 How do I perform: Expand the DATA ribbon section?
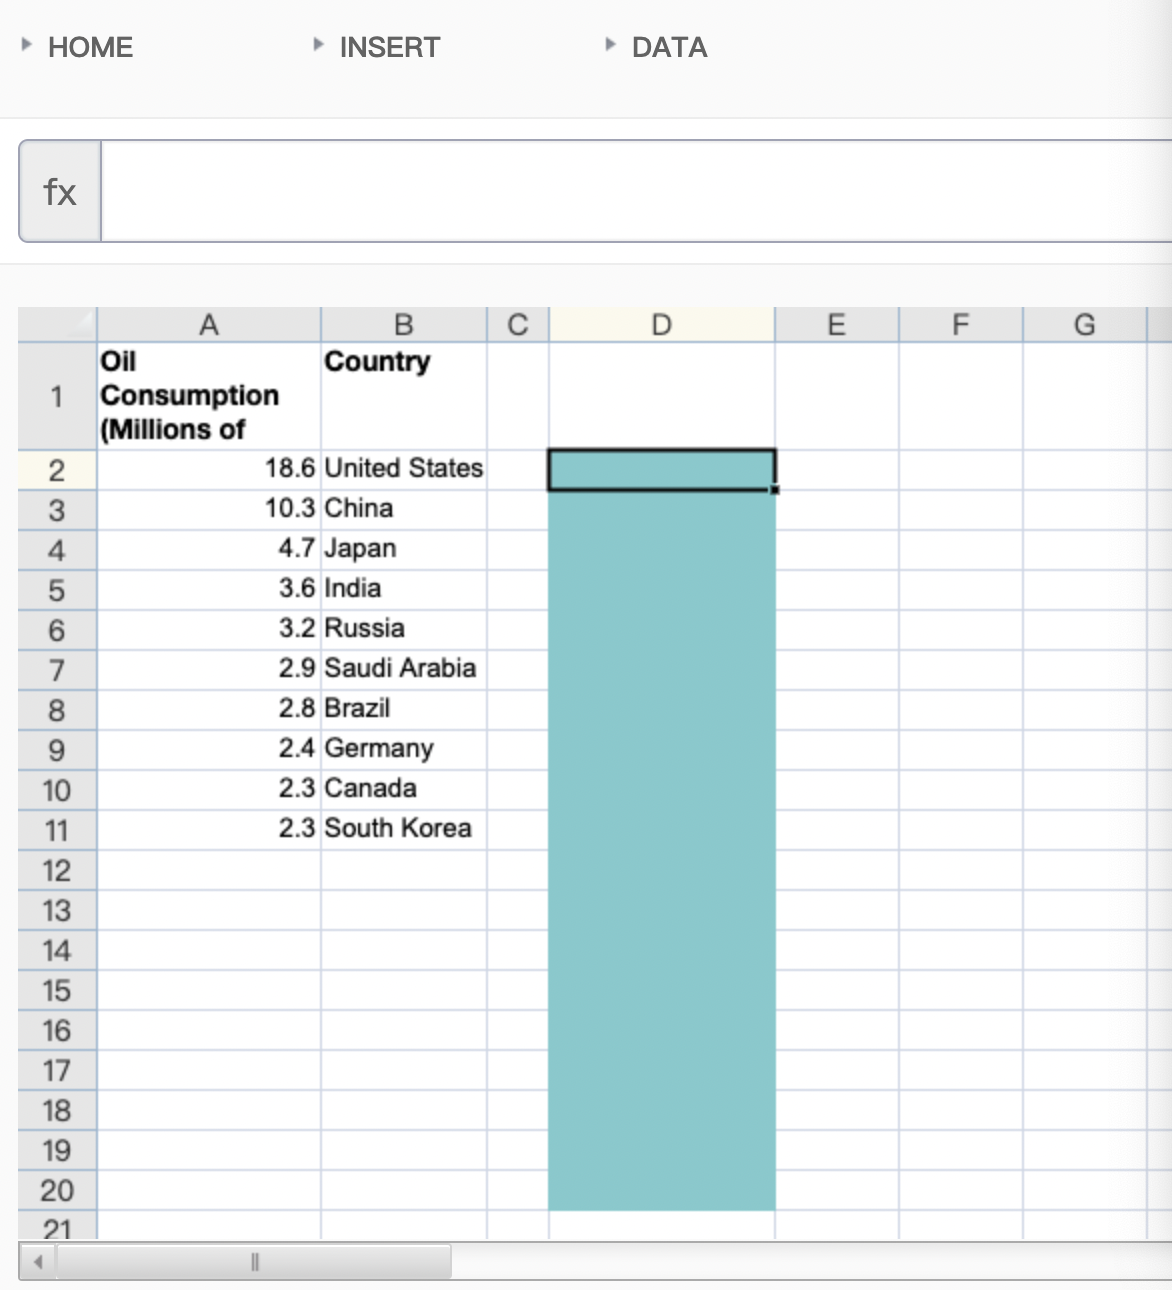[657, 47]
